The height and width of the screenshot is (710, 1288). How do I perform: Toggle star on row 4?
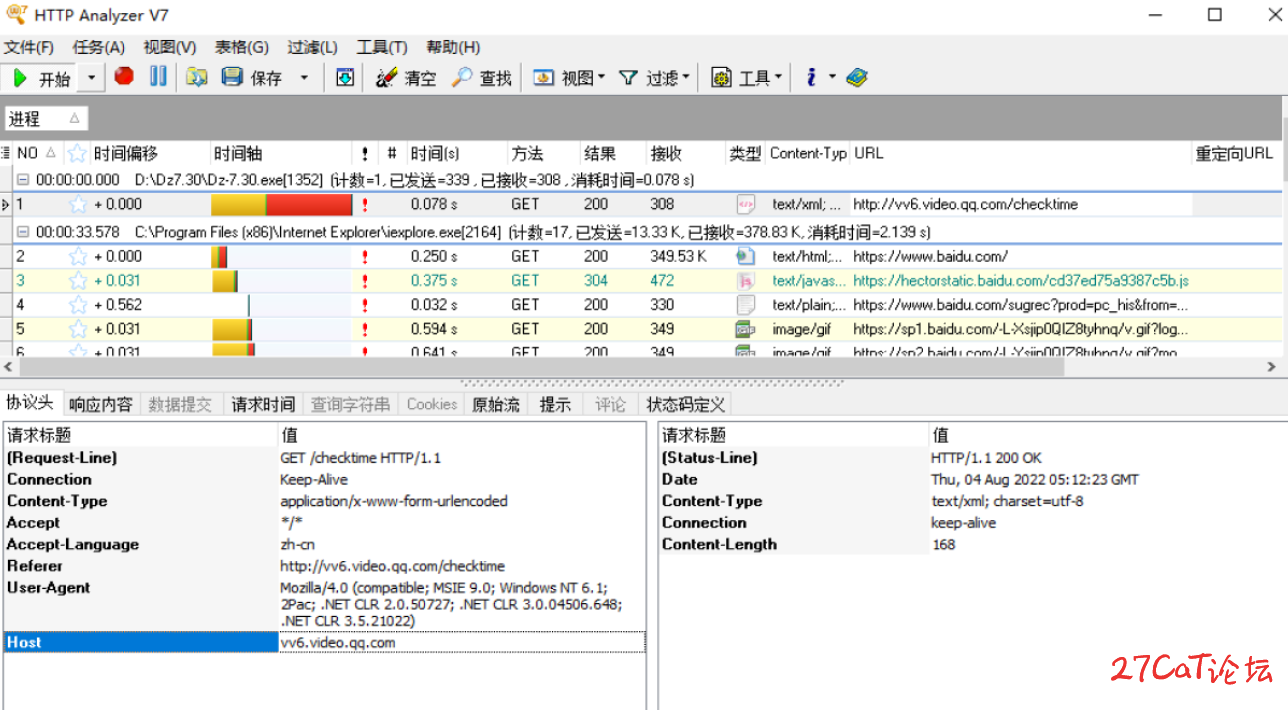click(78, 305)
